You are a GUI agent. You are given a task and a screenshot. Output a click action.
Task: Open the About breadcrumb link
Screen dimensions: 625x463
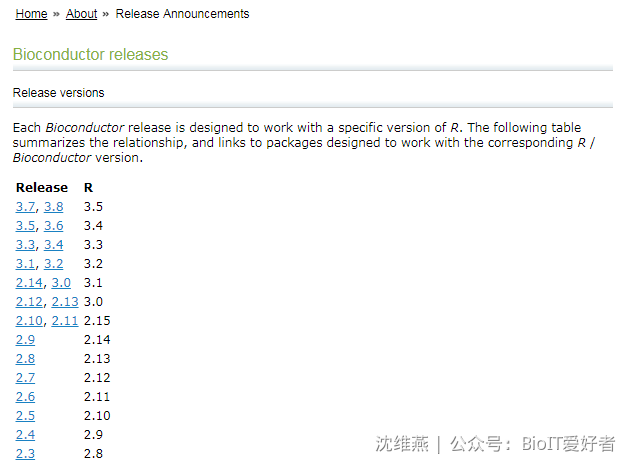click(x=81, y=14)
